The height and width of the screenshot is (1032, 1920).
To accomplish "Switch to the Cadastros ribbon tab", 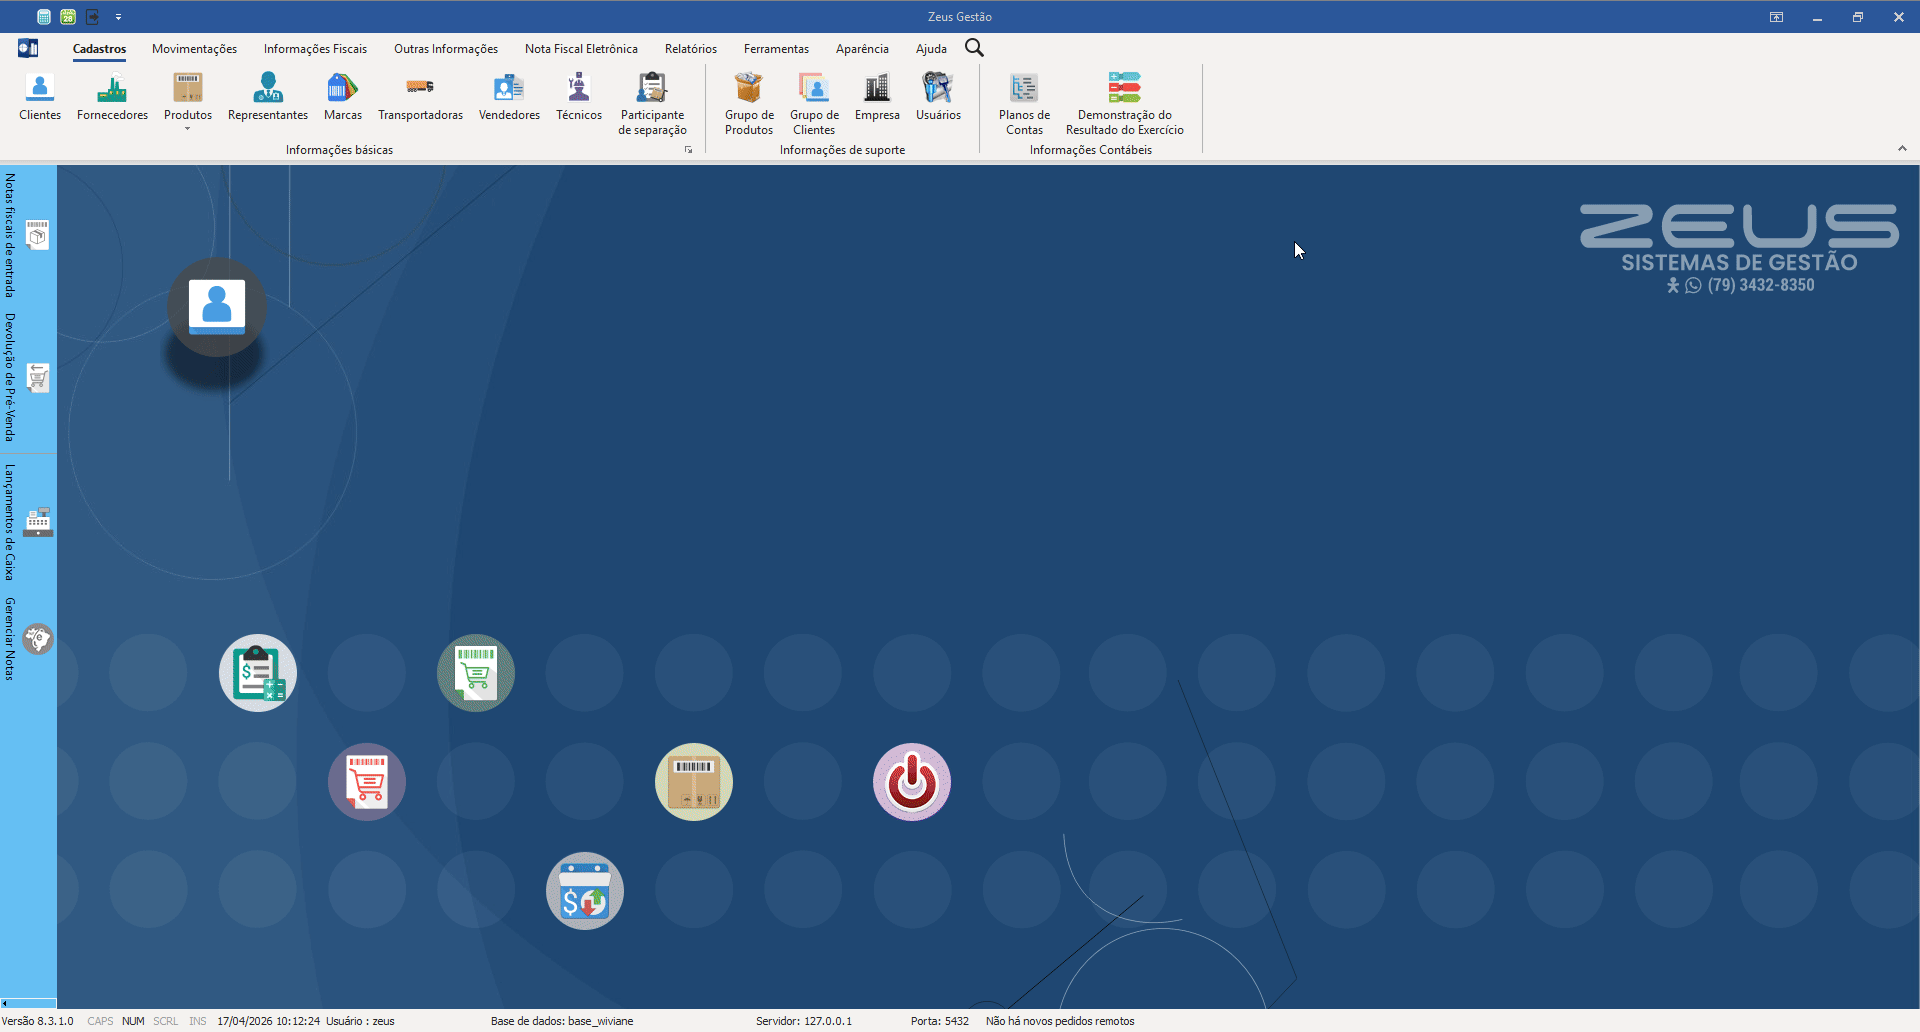I will (100, 49).
